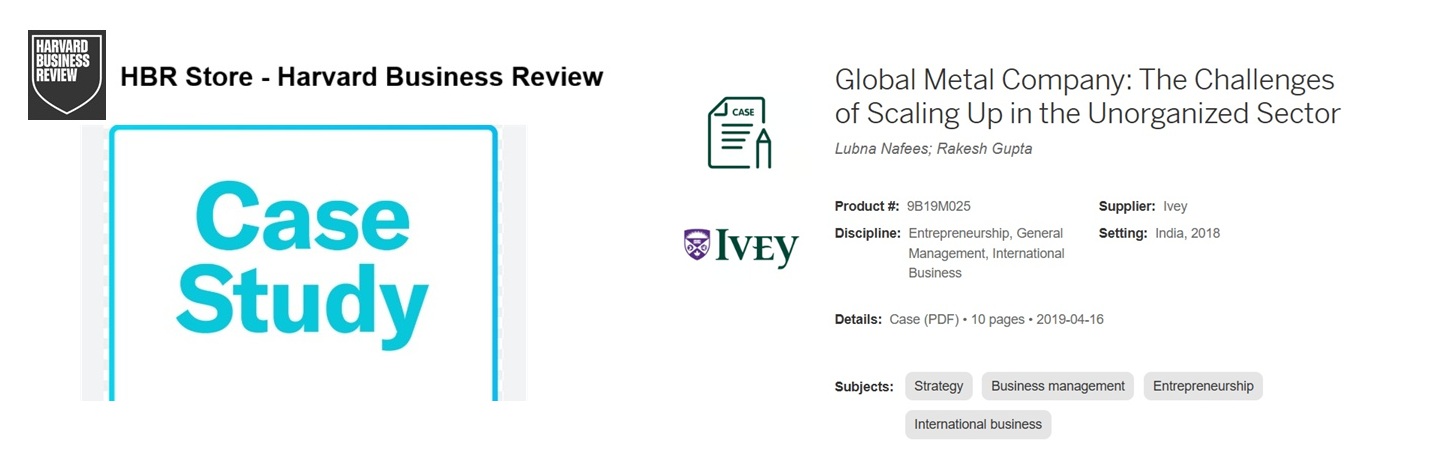The height and width of the screenshot is (451, 1449).
Task: Click the Ivey school logo
Action: pos(741,246)
